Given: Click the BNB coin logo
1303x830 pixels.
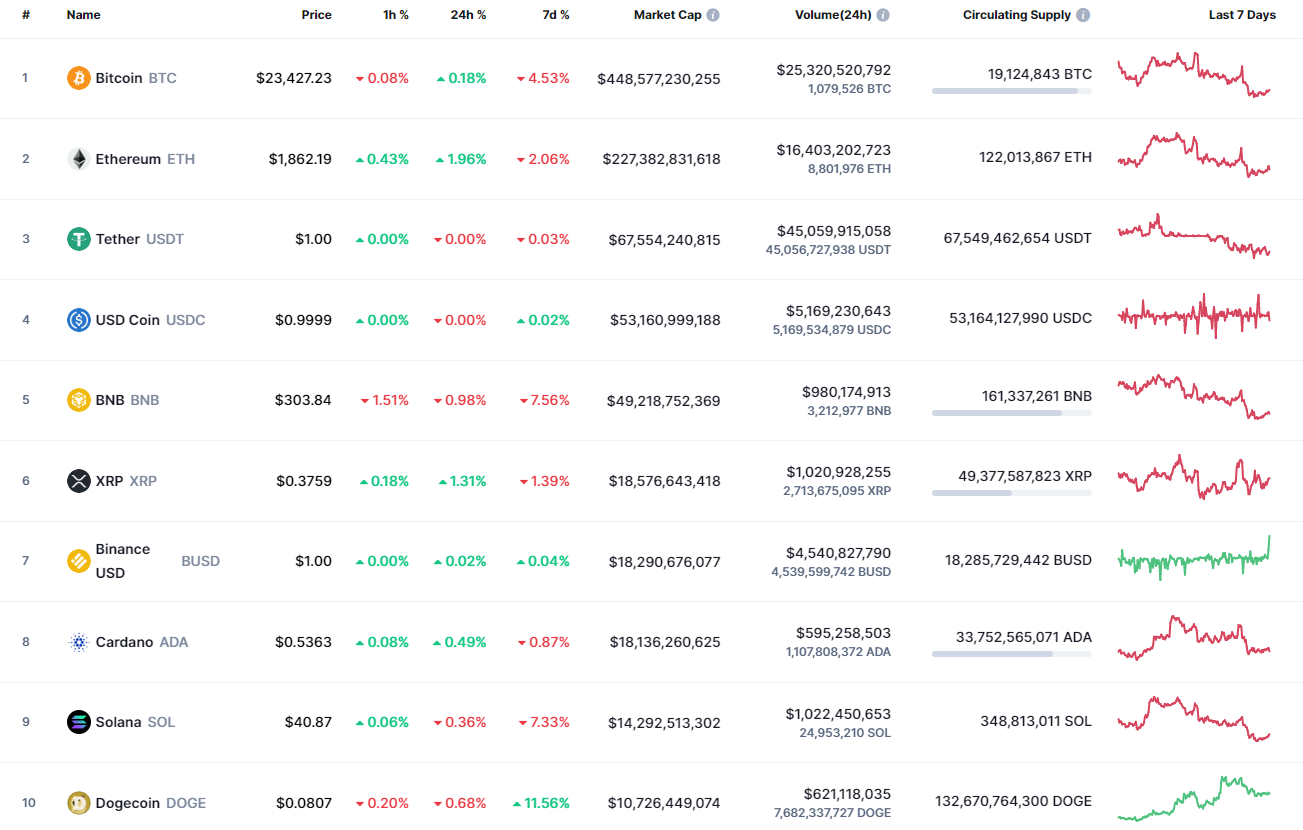Looking at the screenshot, I should [77, 399].
